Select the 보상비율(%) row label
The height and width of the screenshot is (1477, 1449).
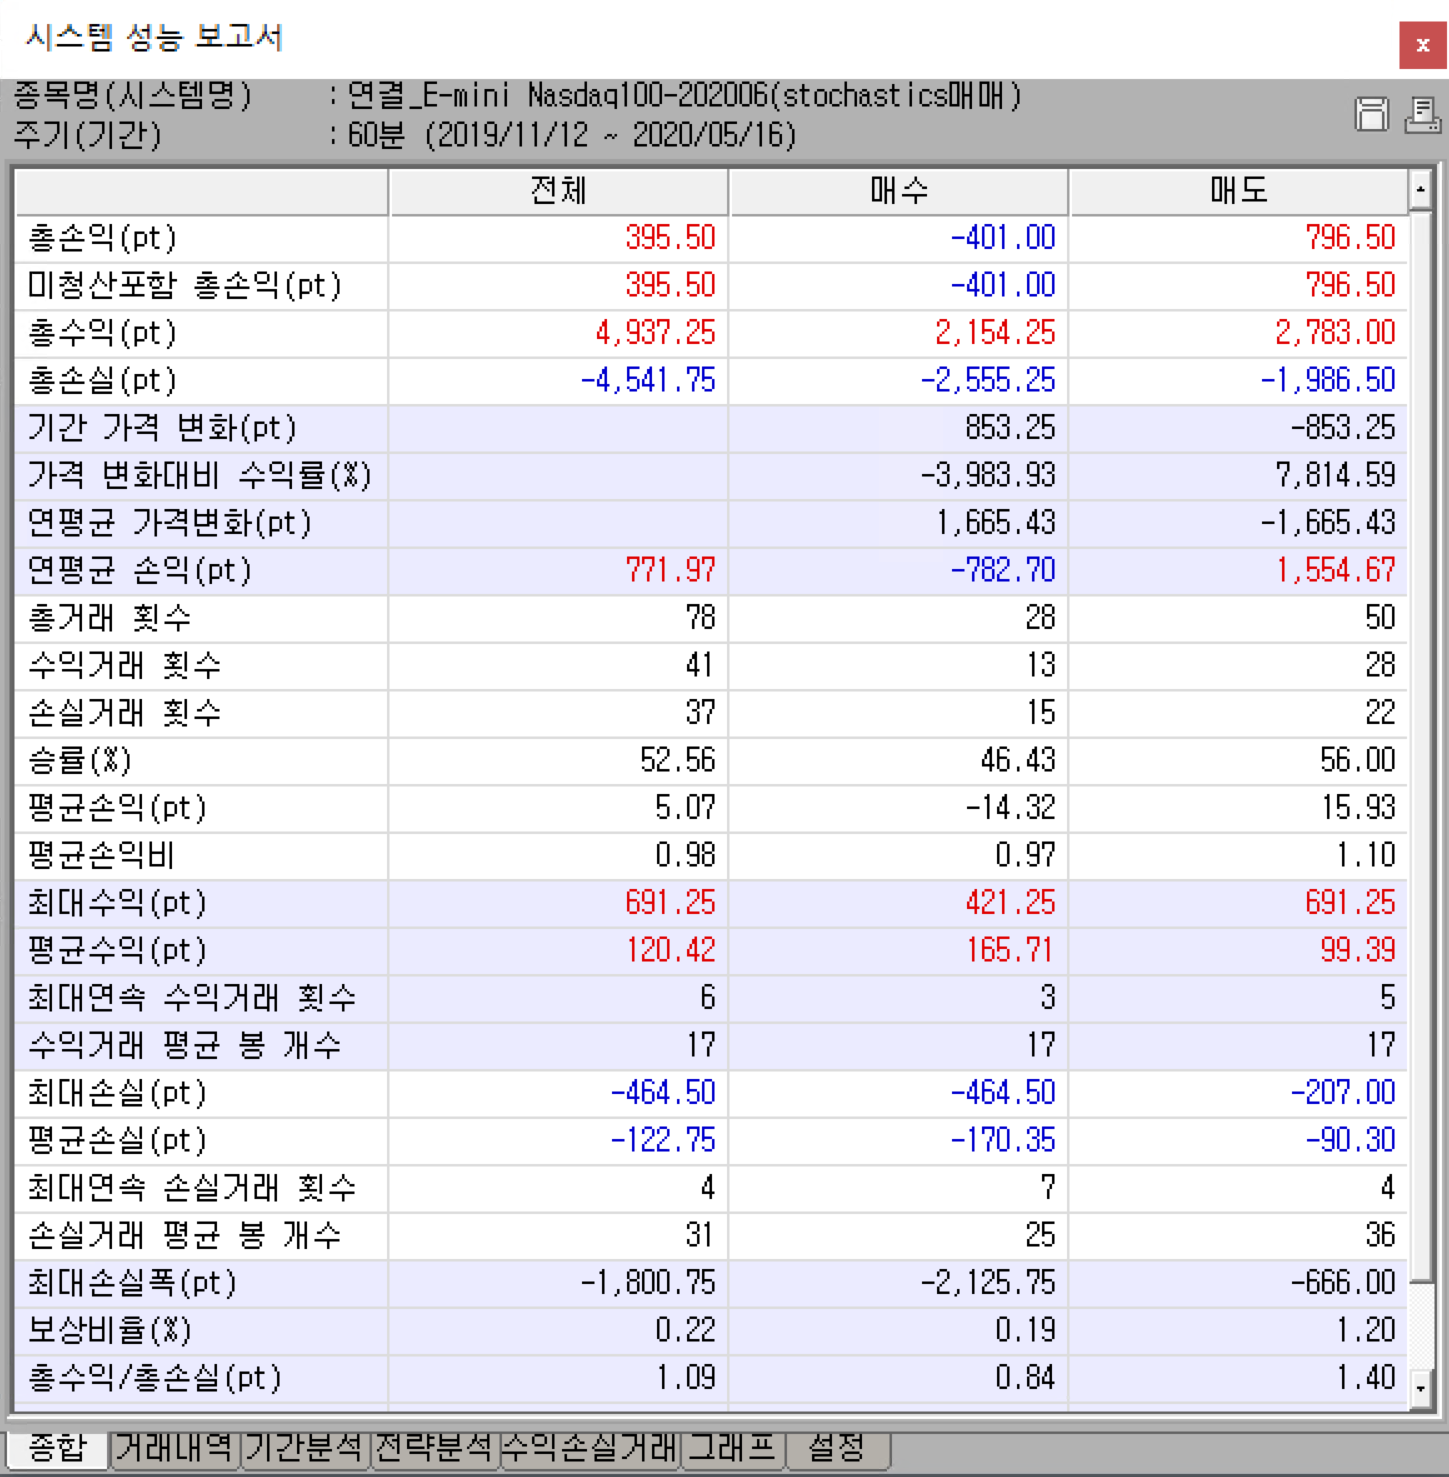pos(109,1331)
